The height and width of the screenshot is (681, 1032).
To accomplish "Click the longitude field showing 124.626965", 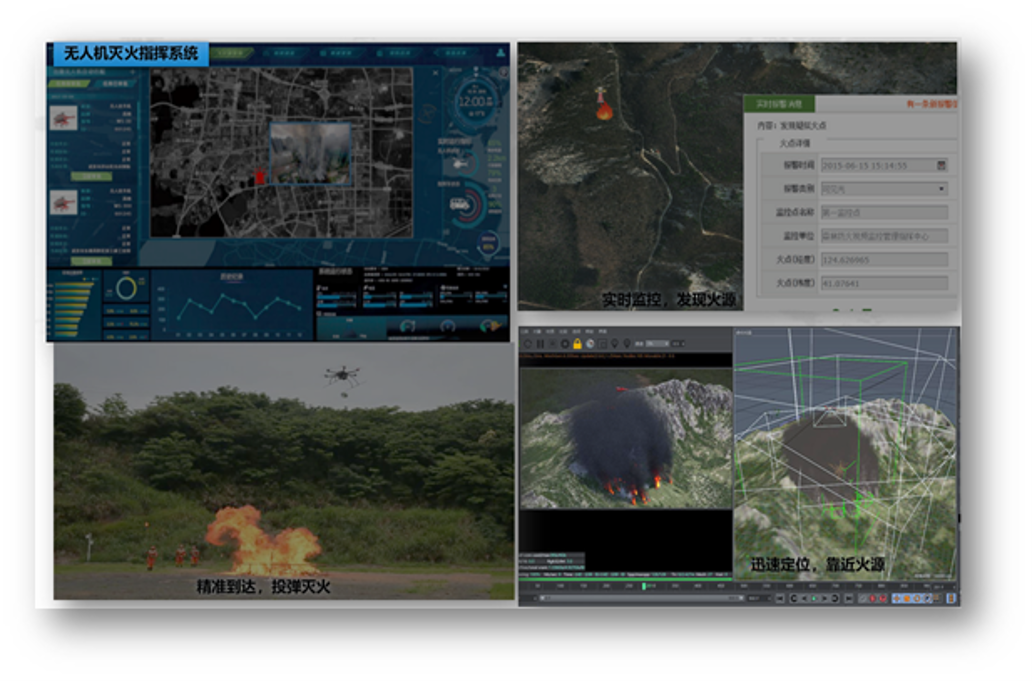I will [x=885, y=260].
